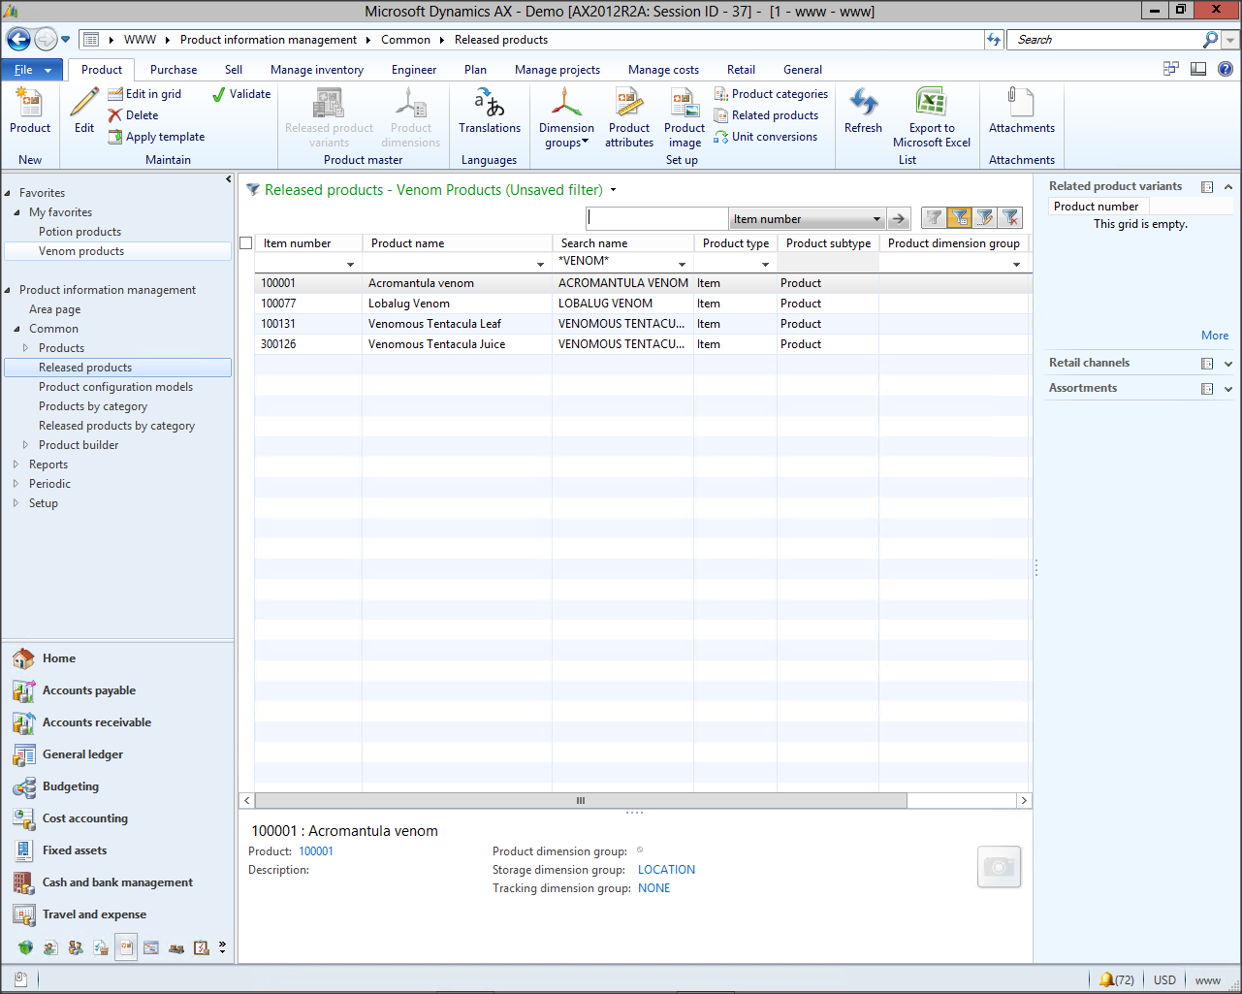The image size is (1242, 994).
Task: Click the LOCATION storage dimension link
Action: pos(666,870)
